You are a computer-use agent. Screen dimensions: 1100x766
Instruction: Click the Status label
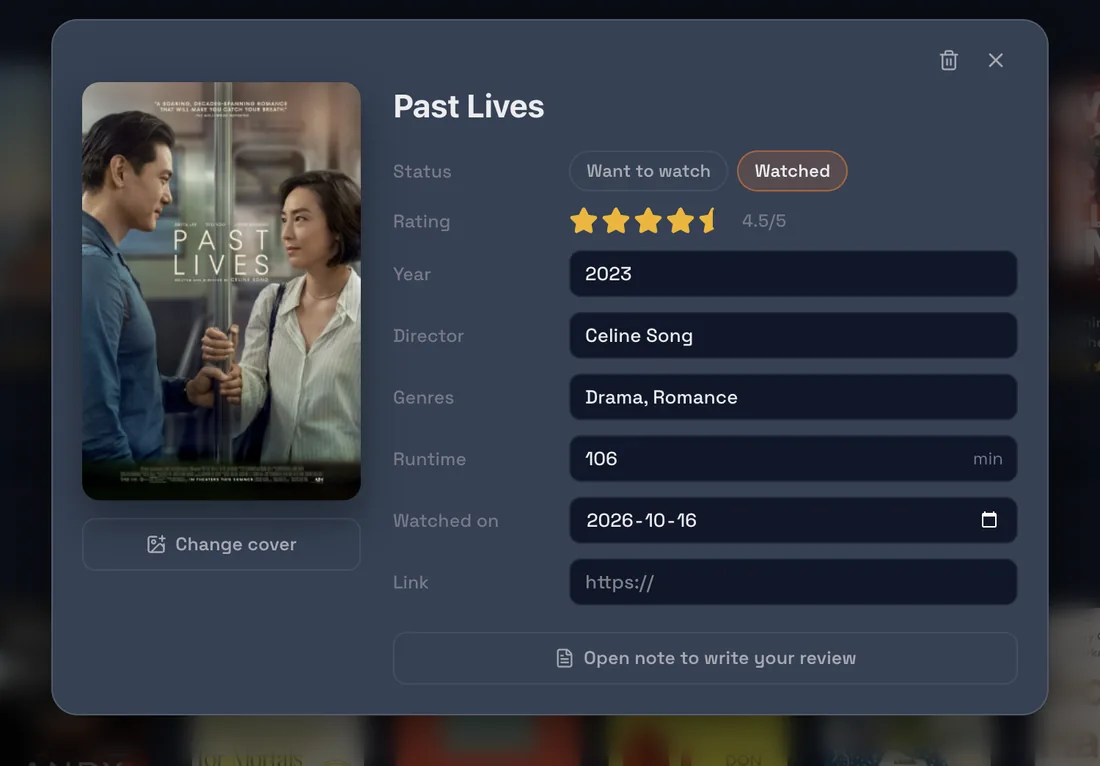coord(422,172)
